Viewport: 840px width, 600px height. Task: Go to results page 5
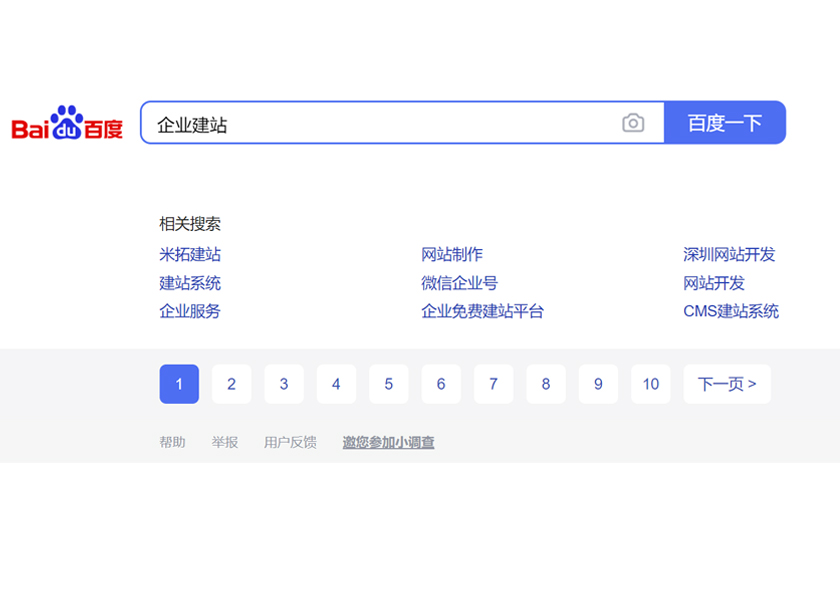pos(388,384)
